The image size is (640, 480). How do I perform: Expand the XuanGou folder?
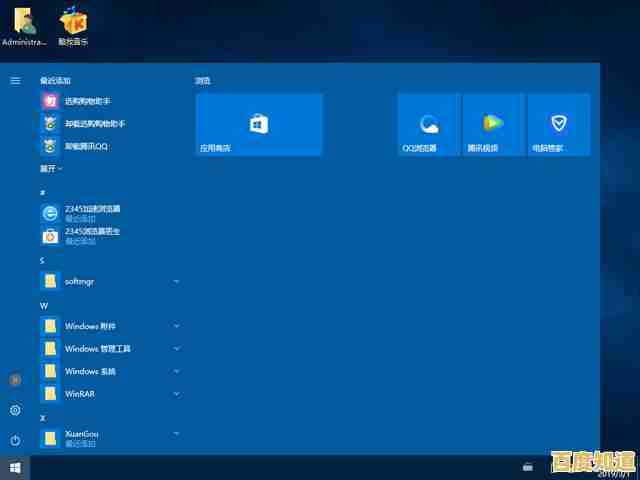110,438
